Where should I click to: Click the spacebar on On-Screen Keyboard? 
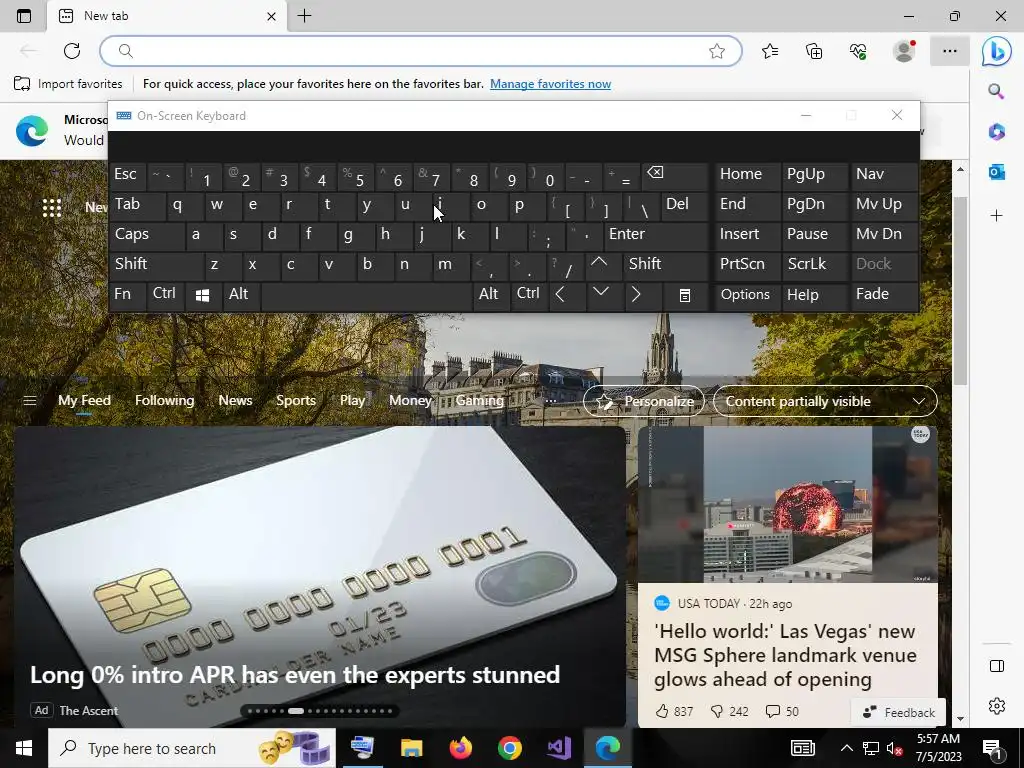pyautogui.click(x=366, y=295)
